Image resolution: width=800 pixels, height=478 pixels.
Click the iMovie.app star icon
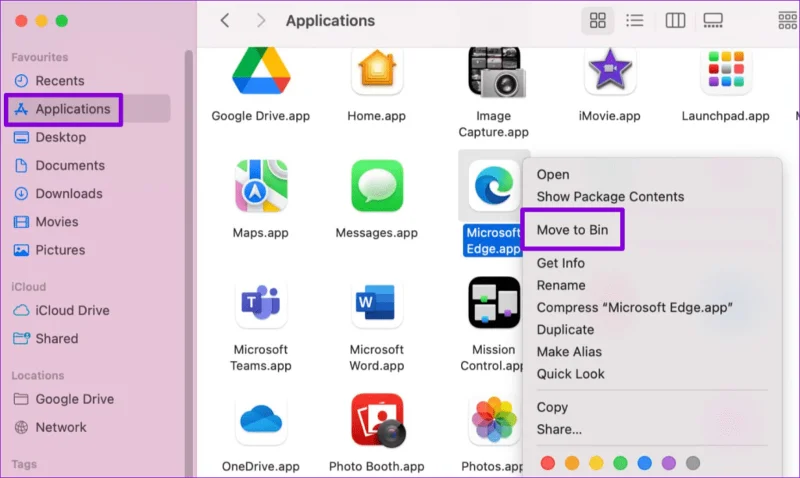(610, 70)
